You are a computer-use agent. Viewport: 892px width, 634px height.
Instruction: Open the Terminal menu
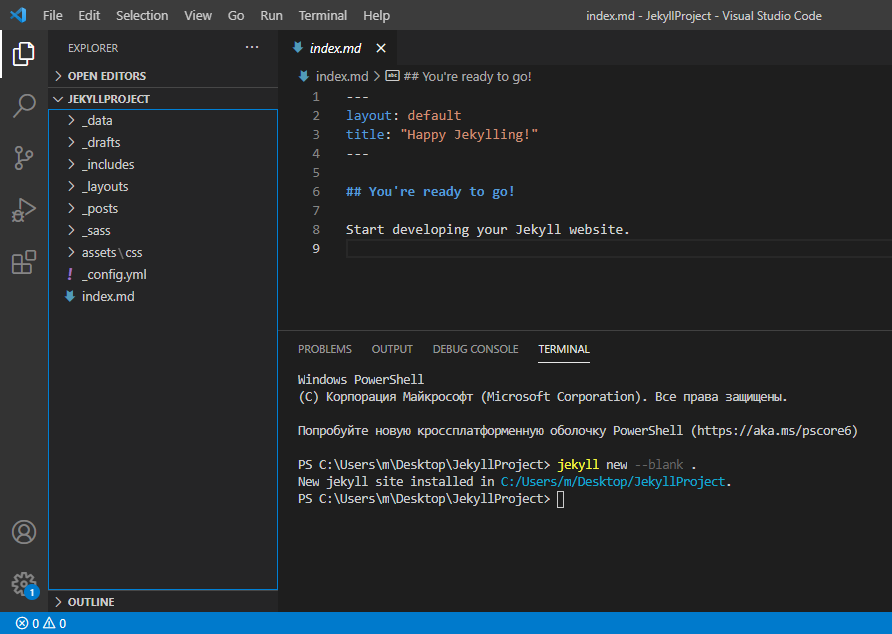[x=323, y=15]
